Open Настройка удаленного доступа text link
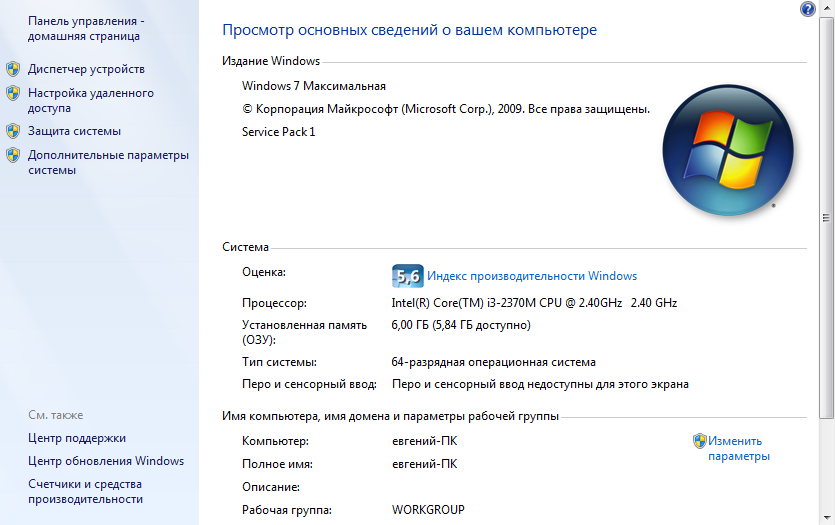 [x=90, y=100]
